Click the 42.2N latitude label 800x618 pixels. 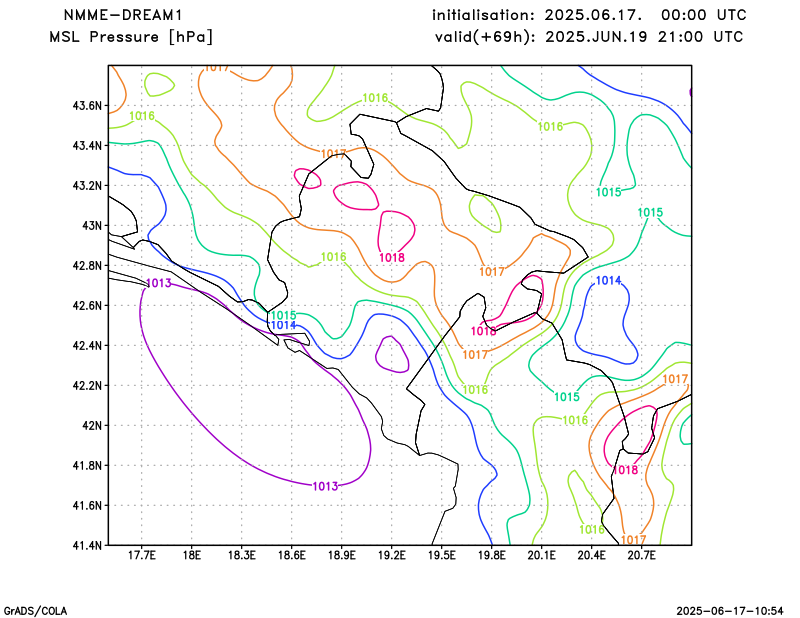87,385
